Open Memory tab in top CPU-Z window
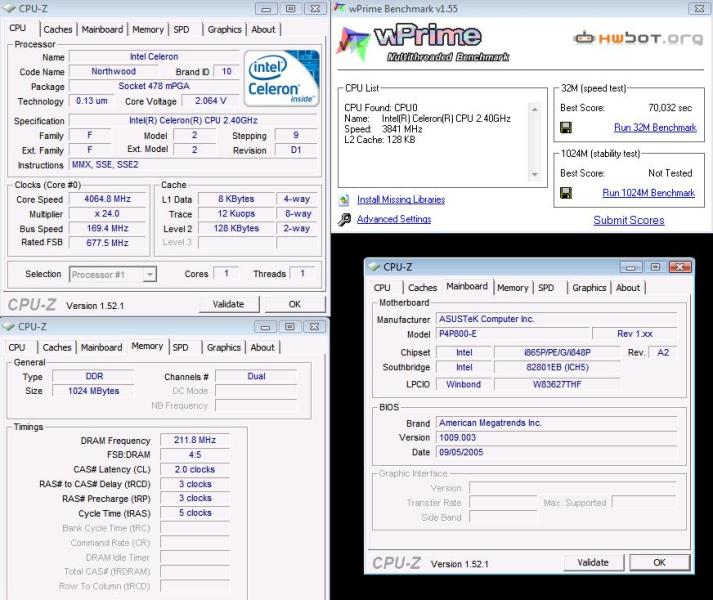This screenshot has width=713, height=600. [148, 30]
